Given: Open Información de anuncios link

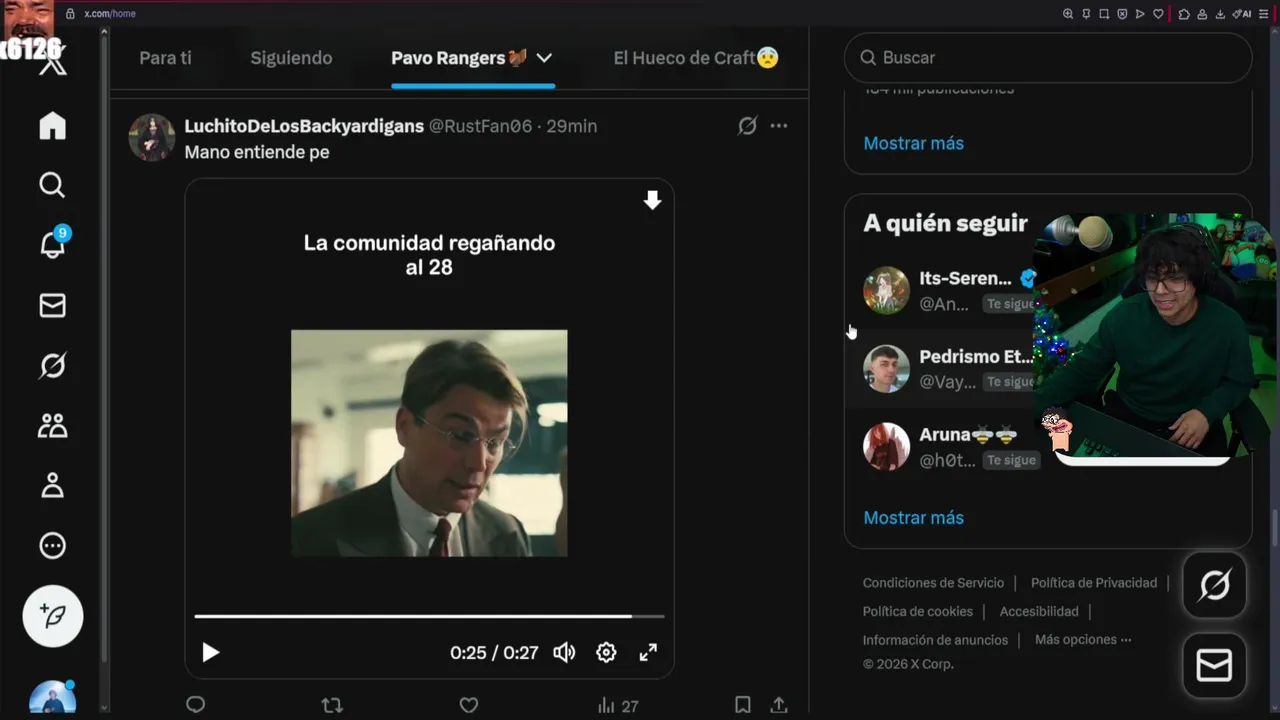Looking at the screenshot, I should pos(935,640).
